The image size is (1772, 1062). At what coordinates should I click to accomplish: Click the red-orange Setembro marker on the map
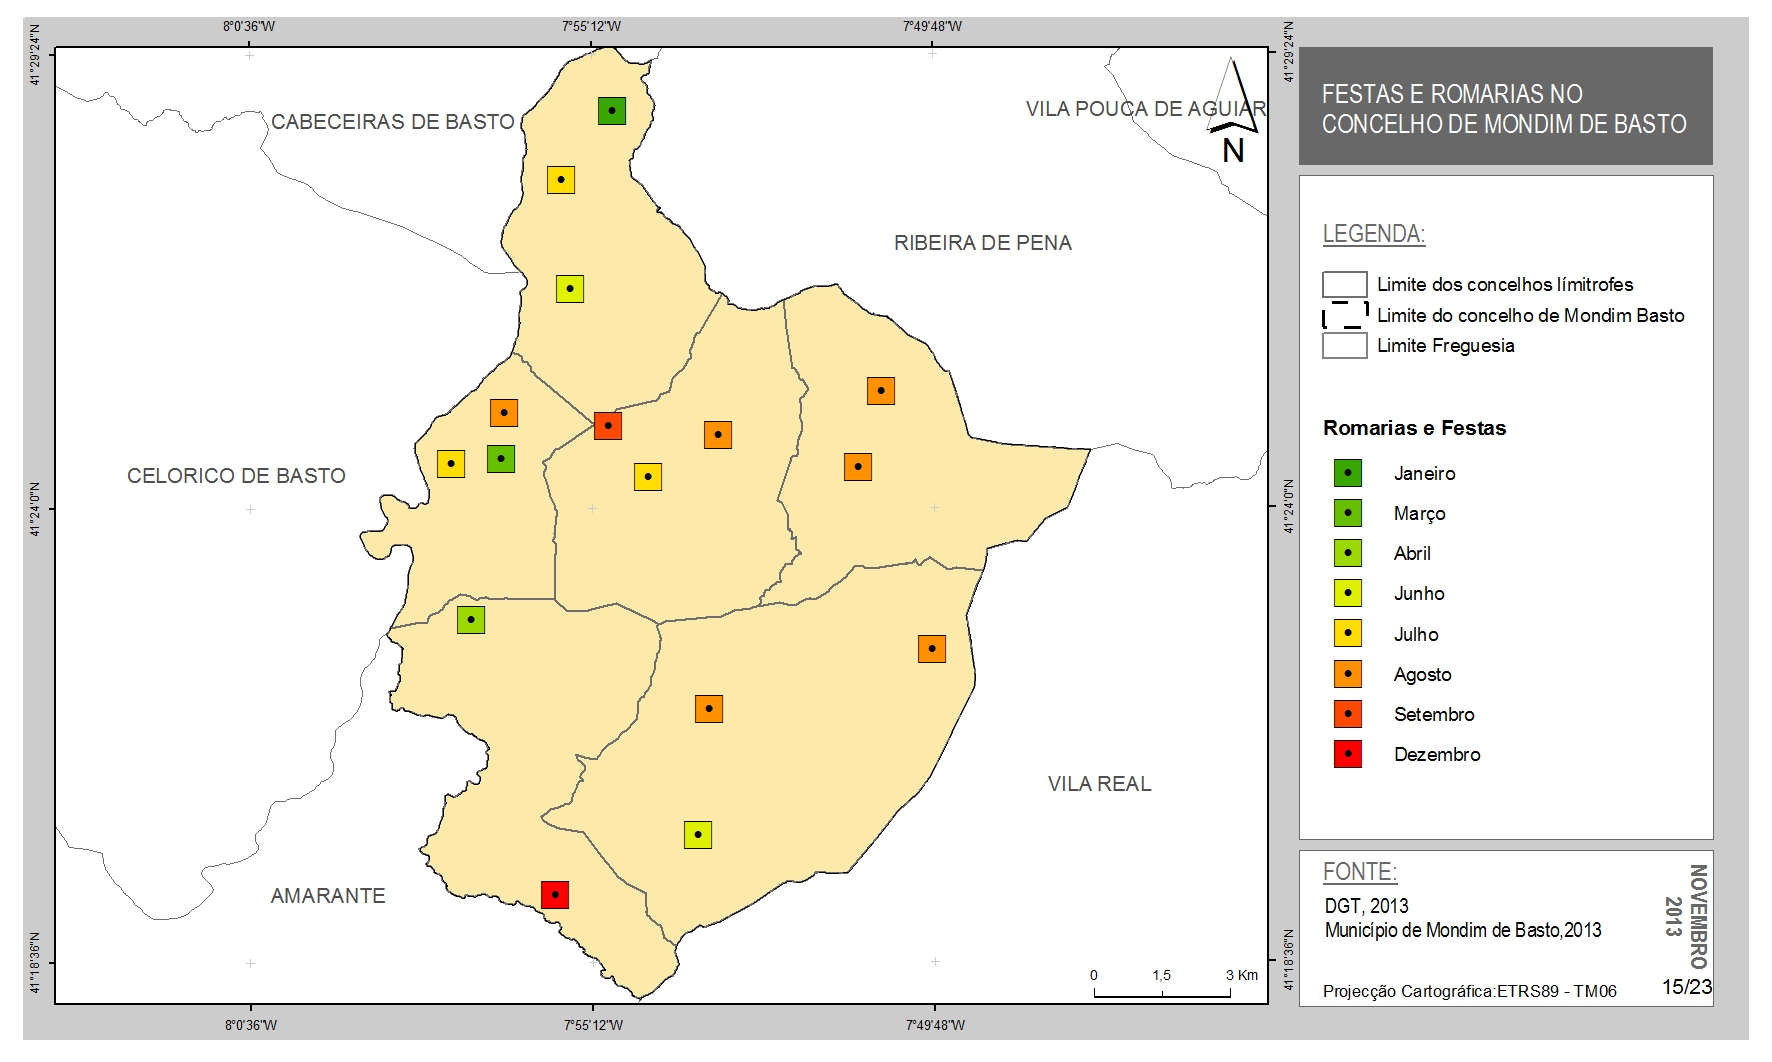click(x=608, y=426)
